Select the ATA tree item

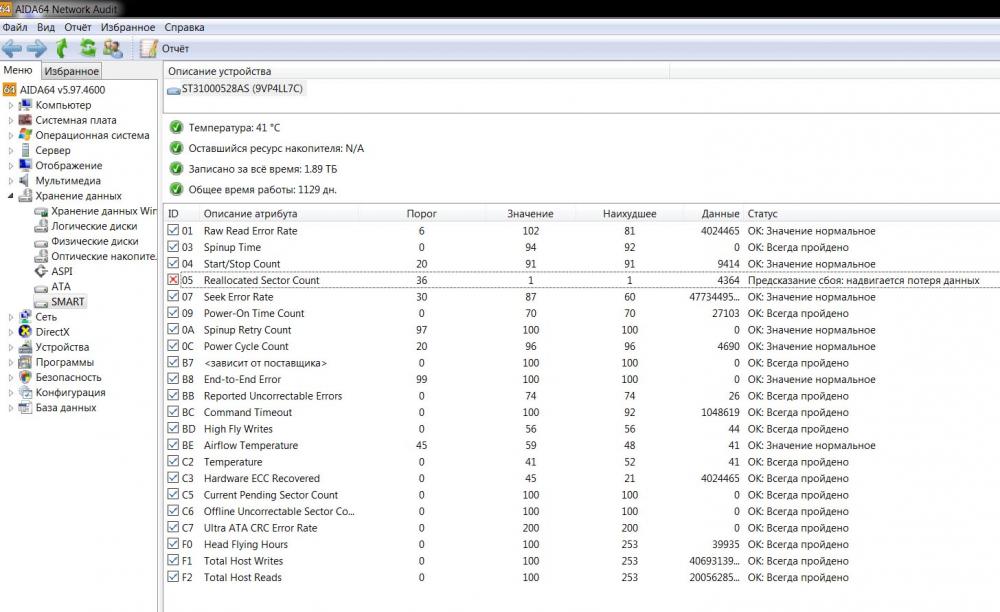(61, 286)
